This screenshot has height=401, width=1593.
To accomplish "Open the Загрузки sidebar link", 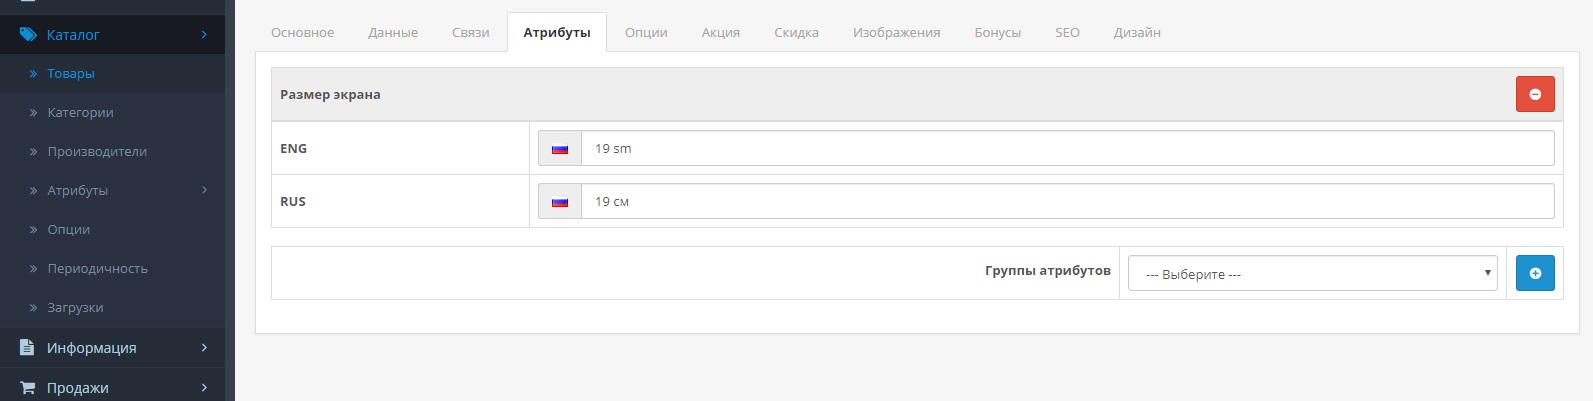I will click(75, 308).
